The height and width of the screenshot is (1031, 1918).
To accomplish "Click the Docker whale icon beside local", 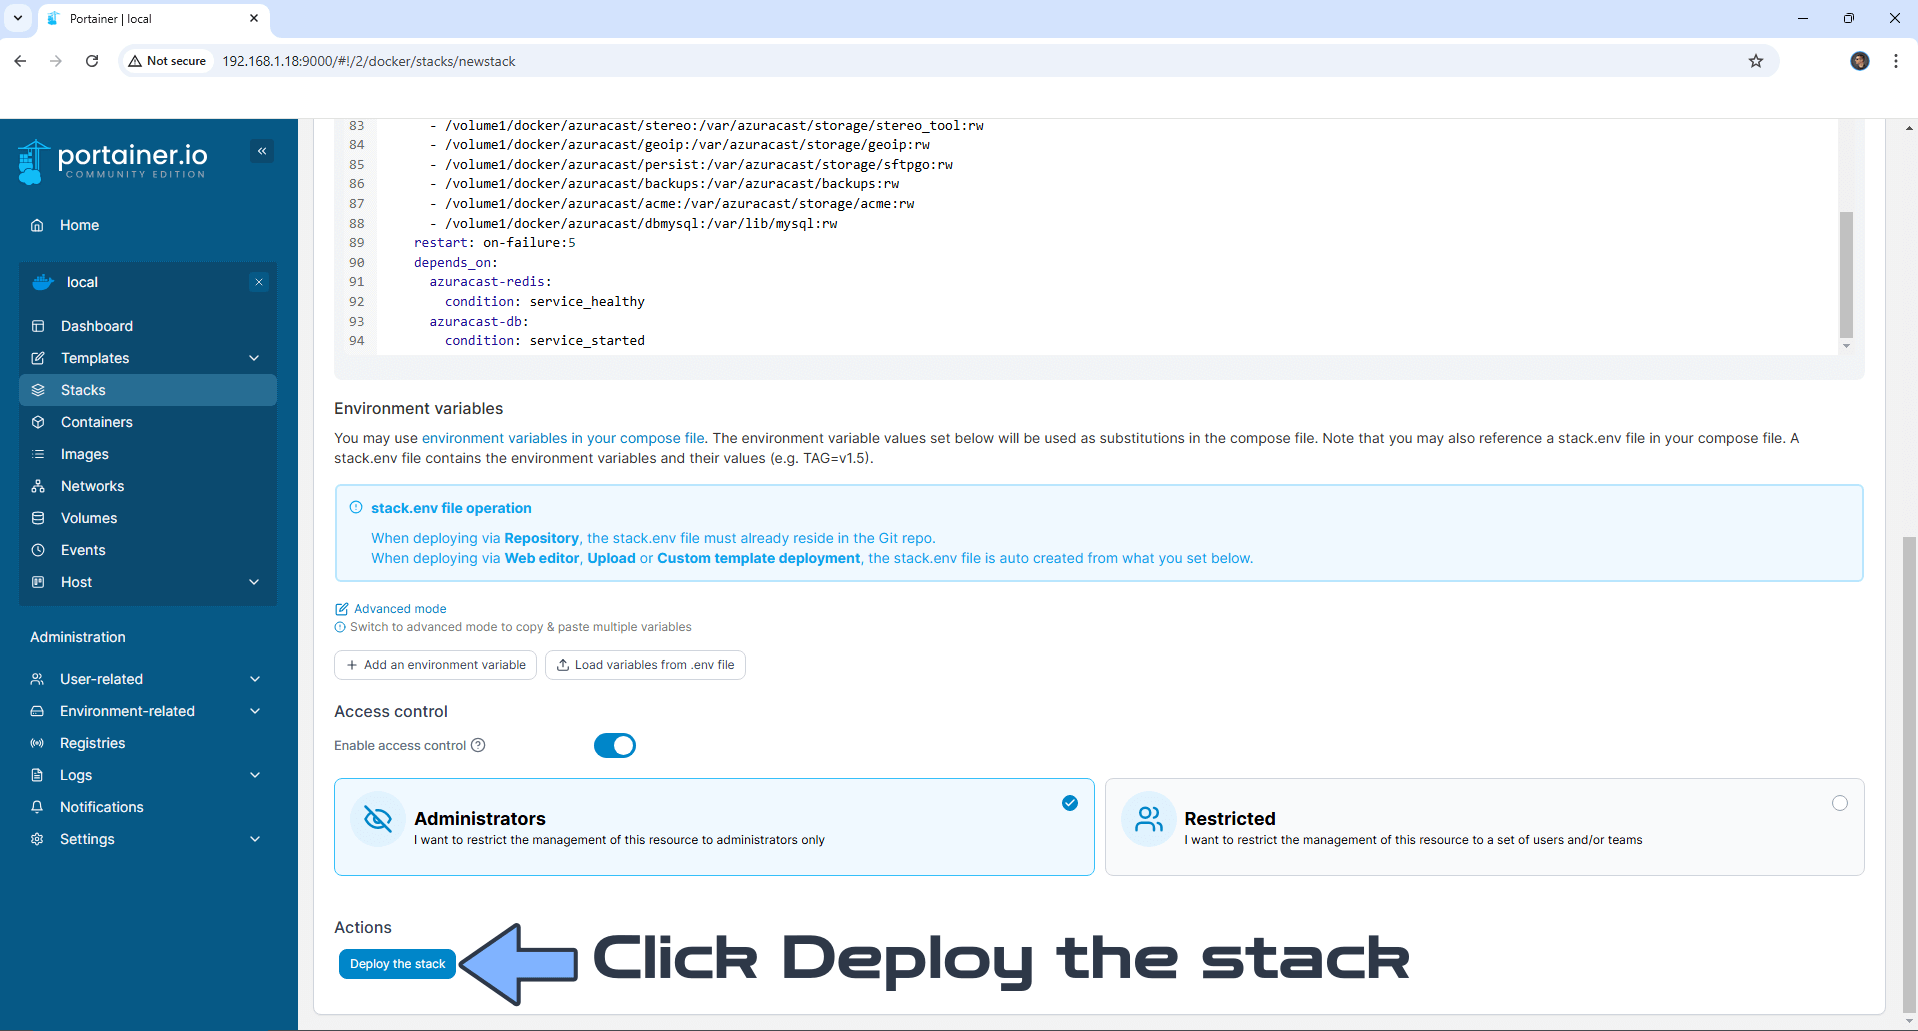I will 43,282.
